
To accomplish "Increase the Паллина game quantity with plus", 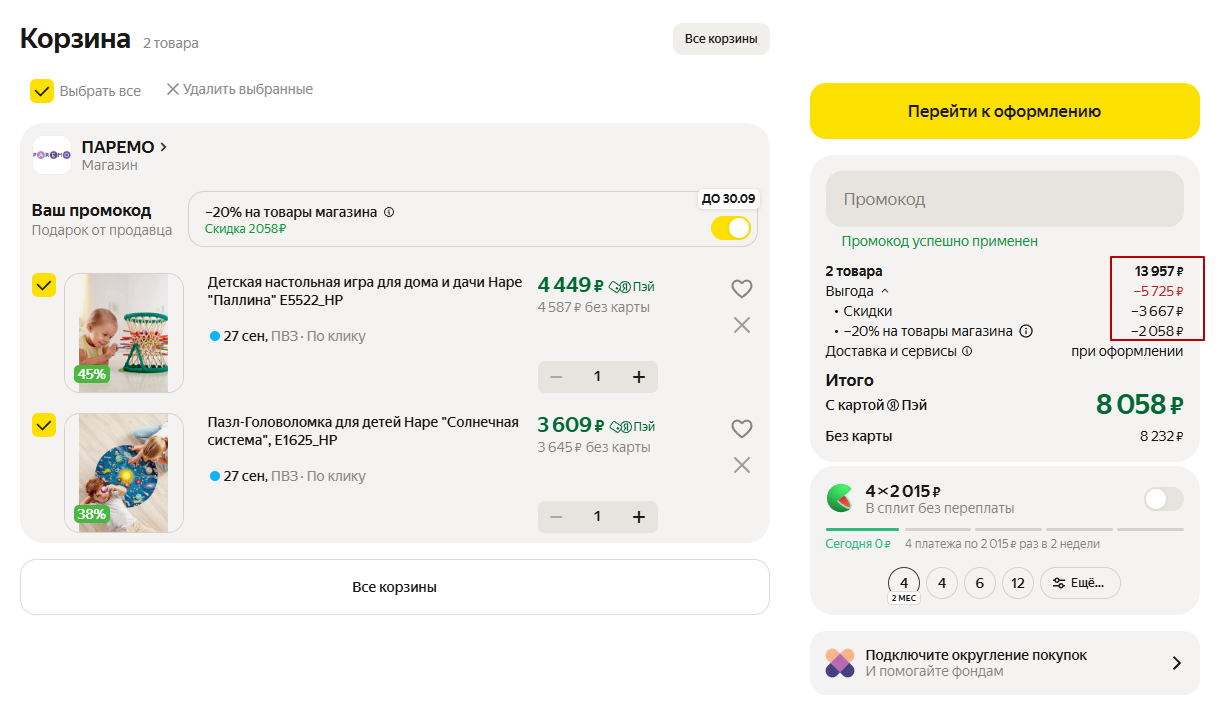I will 638,377.
